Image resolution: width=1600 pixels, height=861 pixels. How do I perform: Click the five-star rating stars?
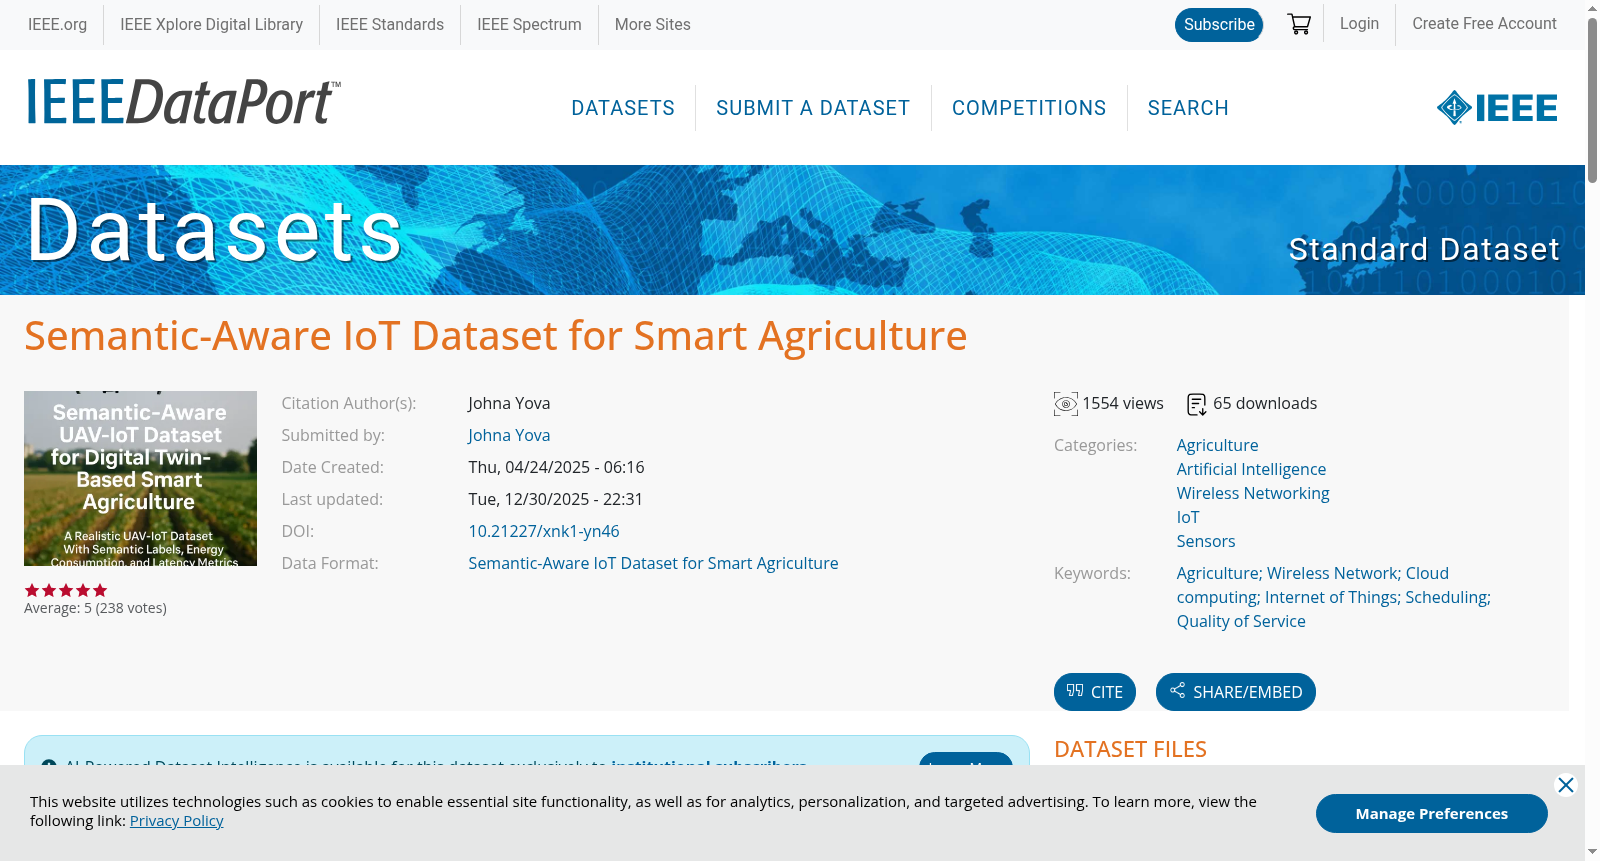(66, 590)
